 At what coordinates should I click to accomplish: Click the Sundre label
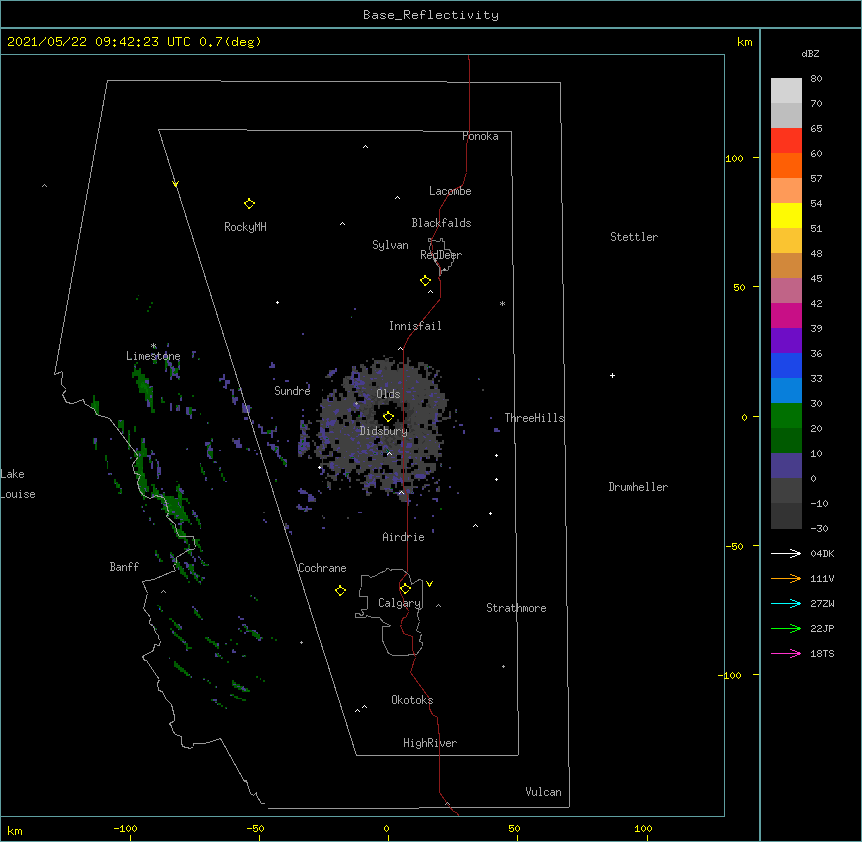[292, 391]
